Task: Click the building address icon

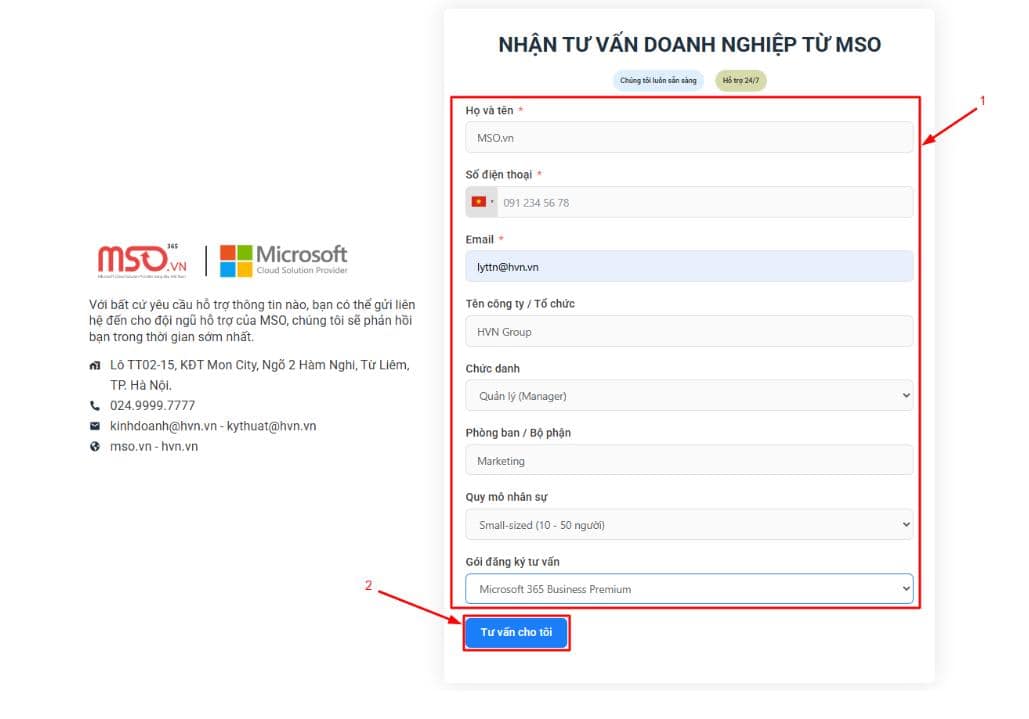Action: tap(95, 365)
